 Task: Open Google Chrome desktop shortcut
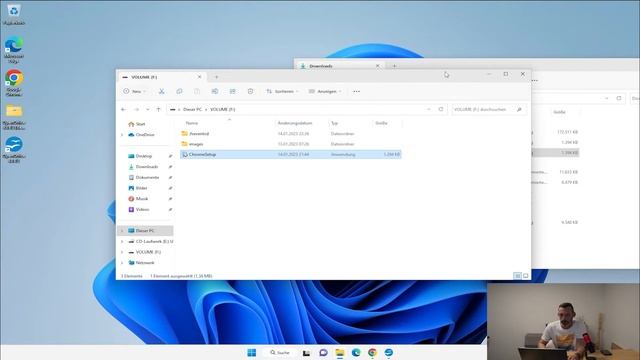(x=14, y=83)
